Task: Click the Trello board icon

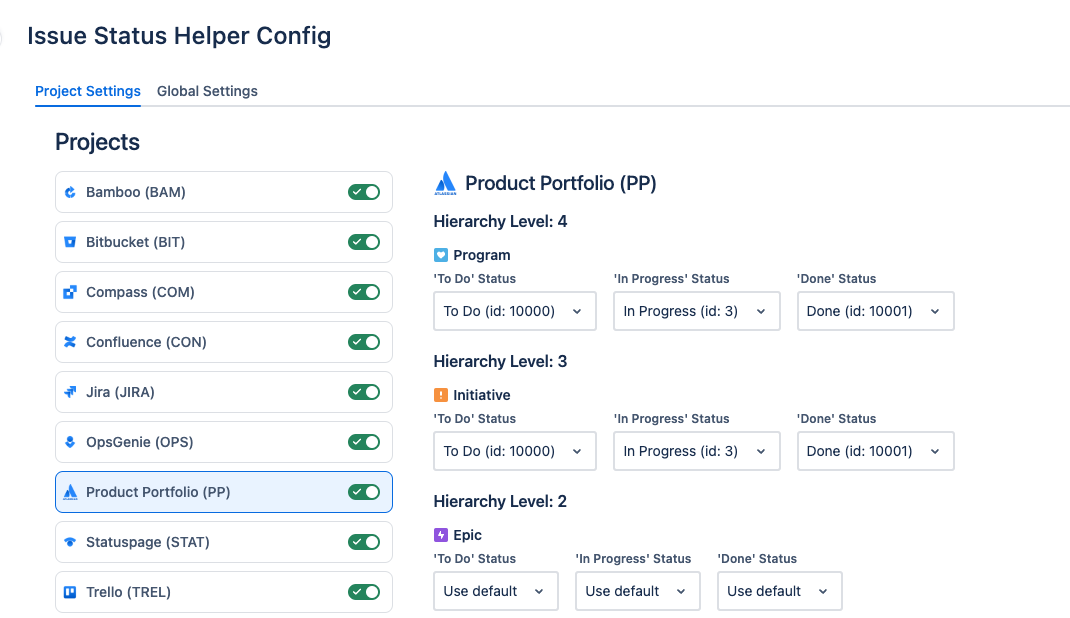Action: click(70, 592)
